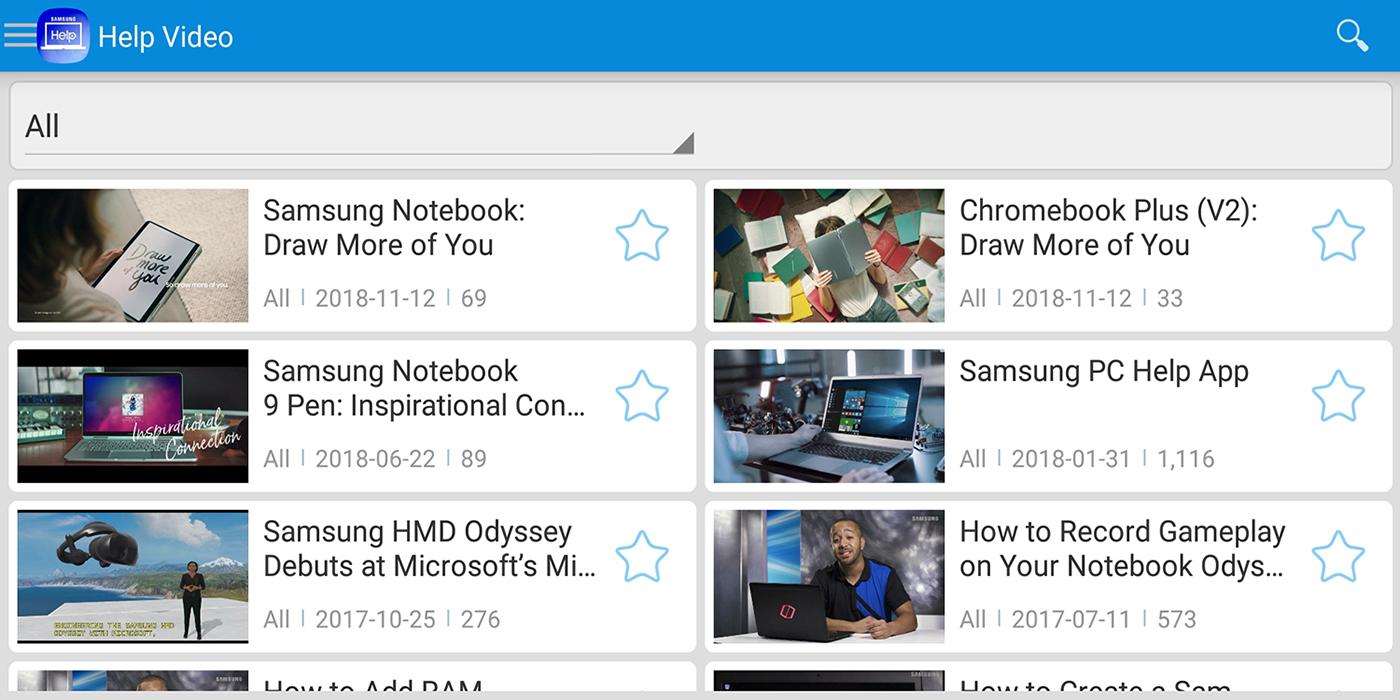Viewport: 1400px width, 700px height.
Task: Favorite the Chromebook Plus (V2) video
Action: (x=1337, y=236)
